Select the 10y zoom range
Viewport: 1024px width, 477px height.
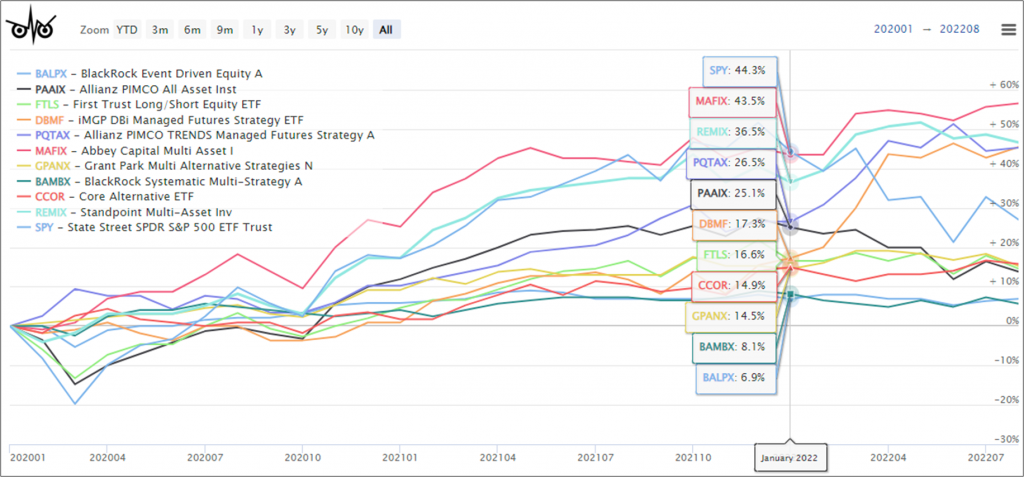(353, 29)
